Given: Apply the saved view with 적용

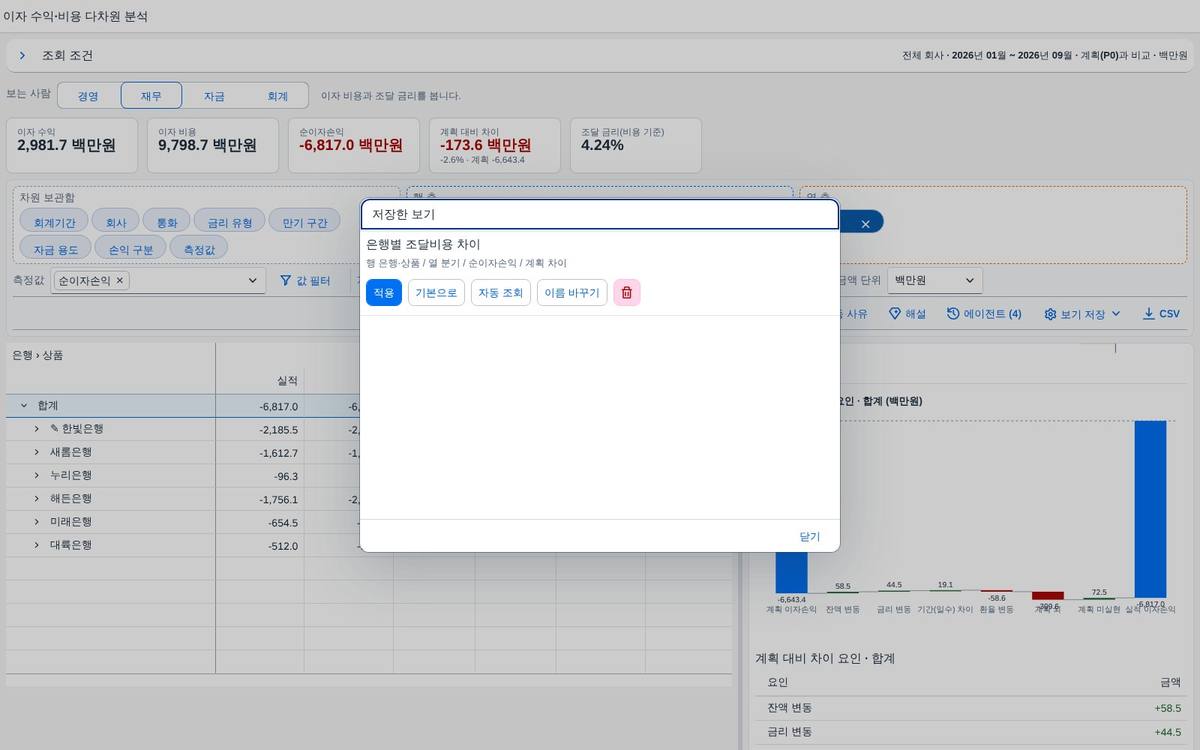Looking at the screenshot, I should 384,293.
